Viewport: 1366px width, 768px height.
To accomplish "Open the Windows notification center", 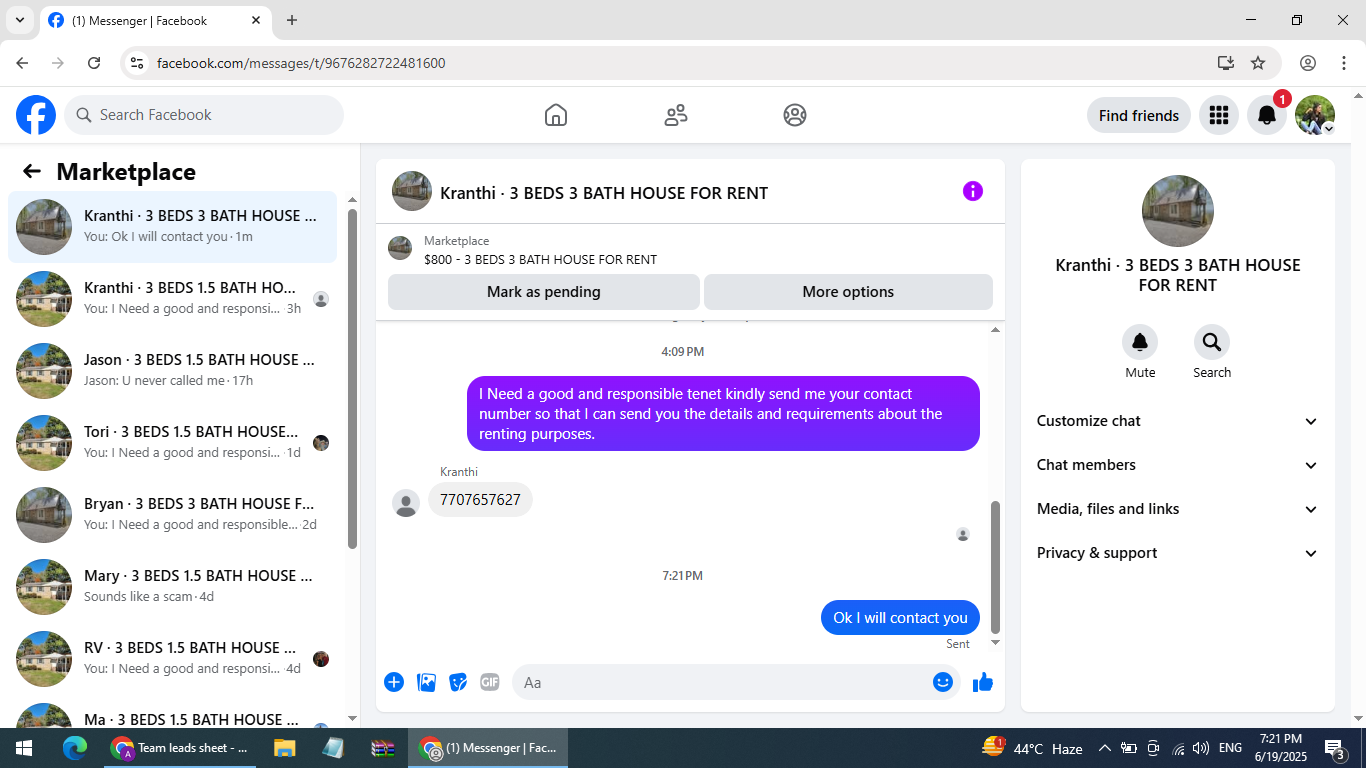I will pos(1335,748).
